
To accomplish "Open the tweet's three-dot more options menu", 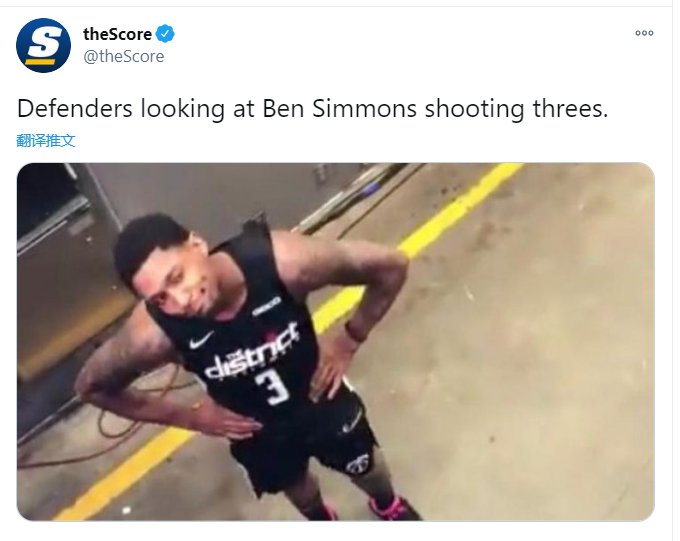I will click(x=644, y=33).
